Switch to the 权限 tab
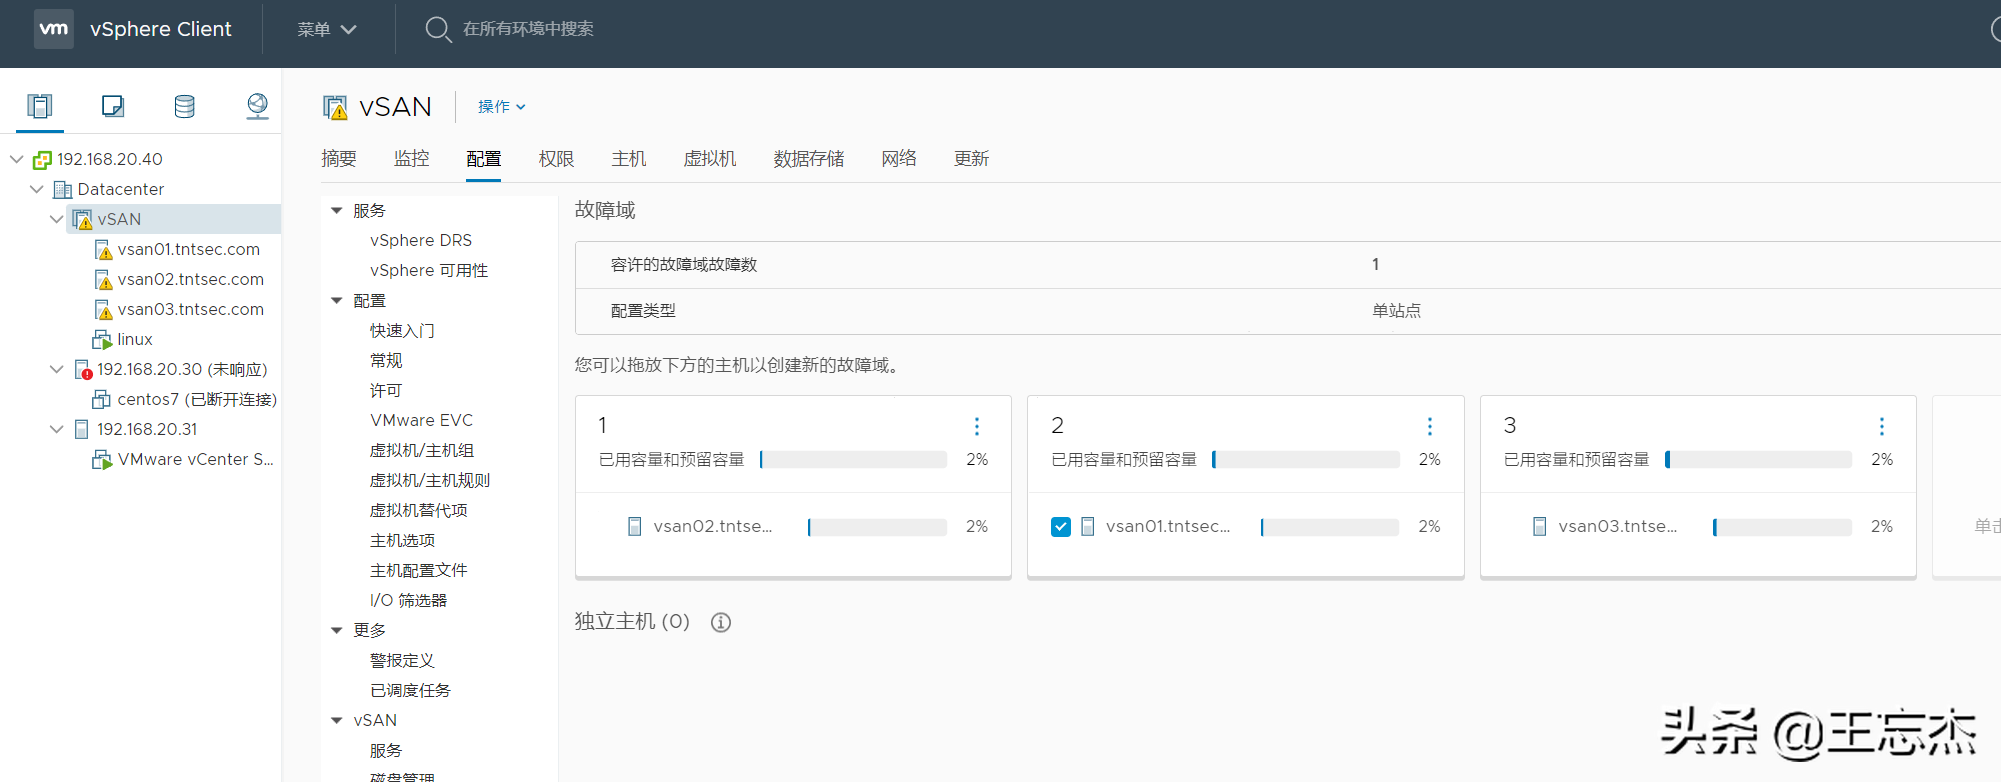Viewport: 2001px width, 782px height. click(556, 158)
